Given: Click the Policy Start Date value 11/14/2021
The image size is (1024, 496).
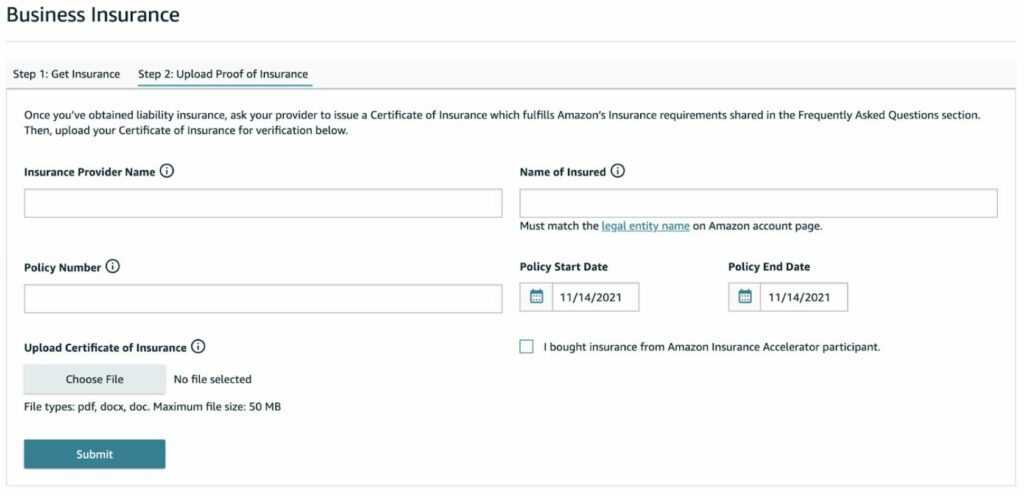Looking at the screenshot, I should click(596, 297).
